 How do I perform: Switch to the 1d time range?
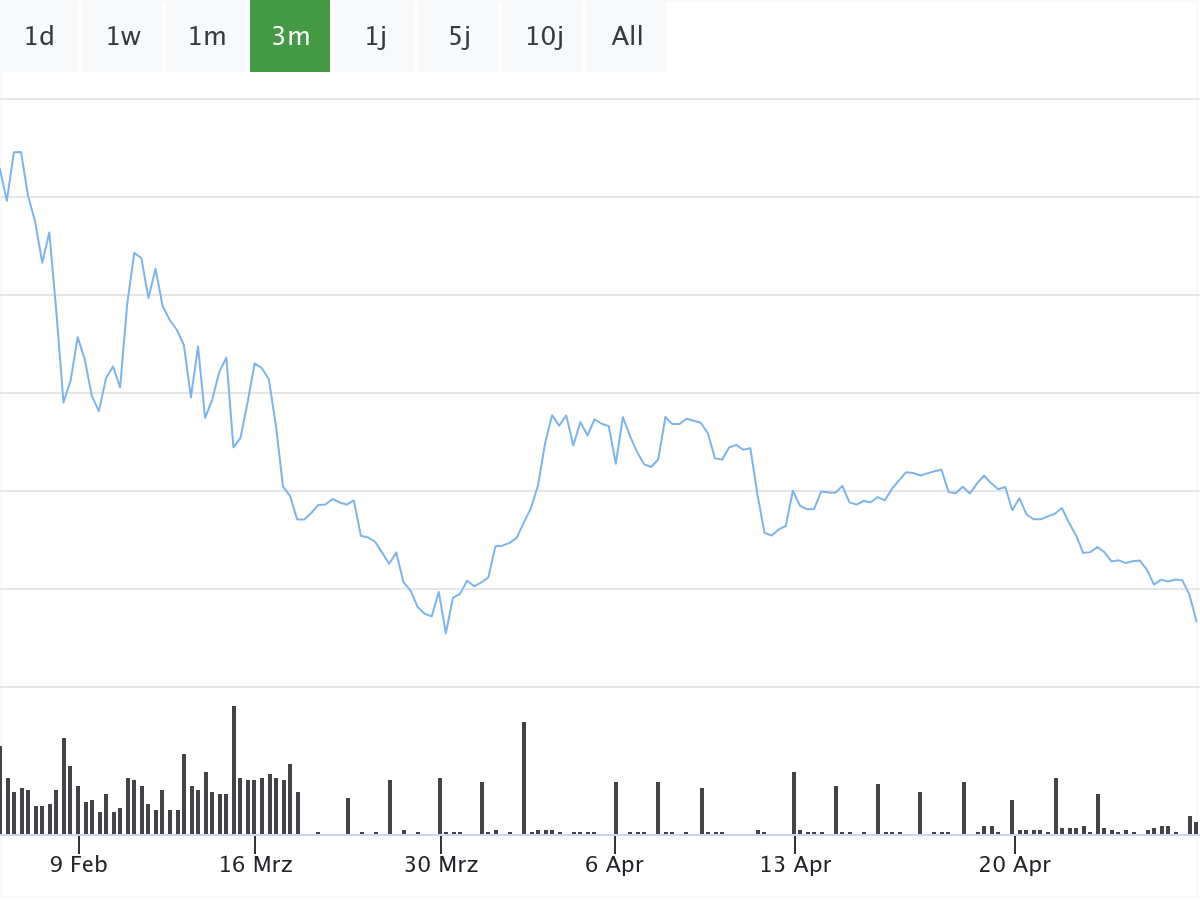tap(39, 37)
